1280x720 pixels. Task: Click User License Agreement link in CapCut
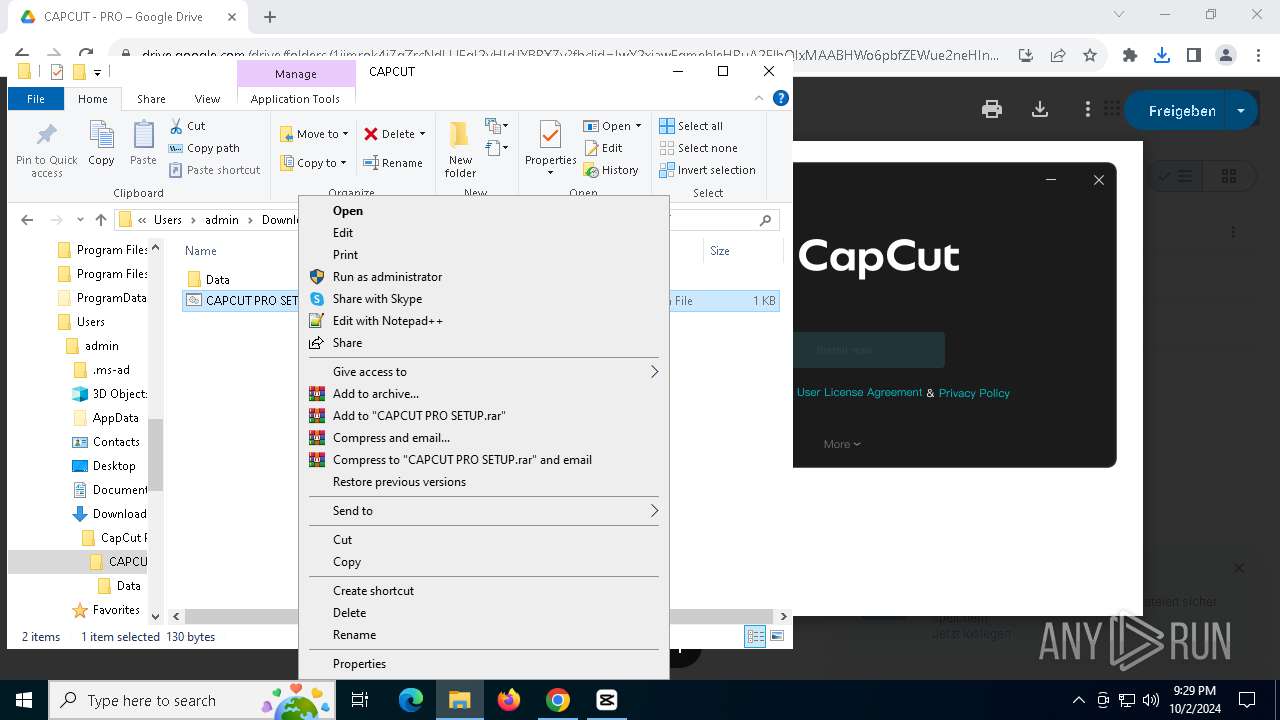click(x=859, y=392)
